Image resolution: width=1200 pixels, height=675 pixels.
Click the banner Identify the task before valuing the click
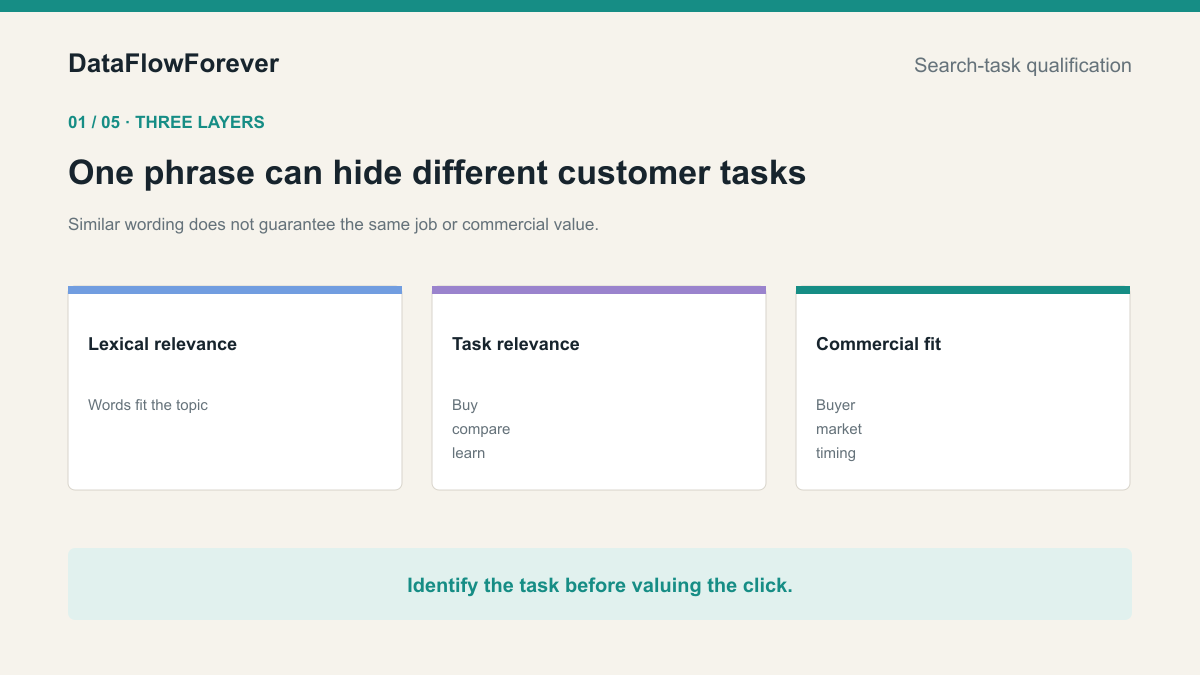click(600, 584)
